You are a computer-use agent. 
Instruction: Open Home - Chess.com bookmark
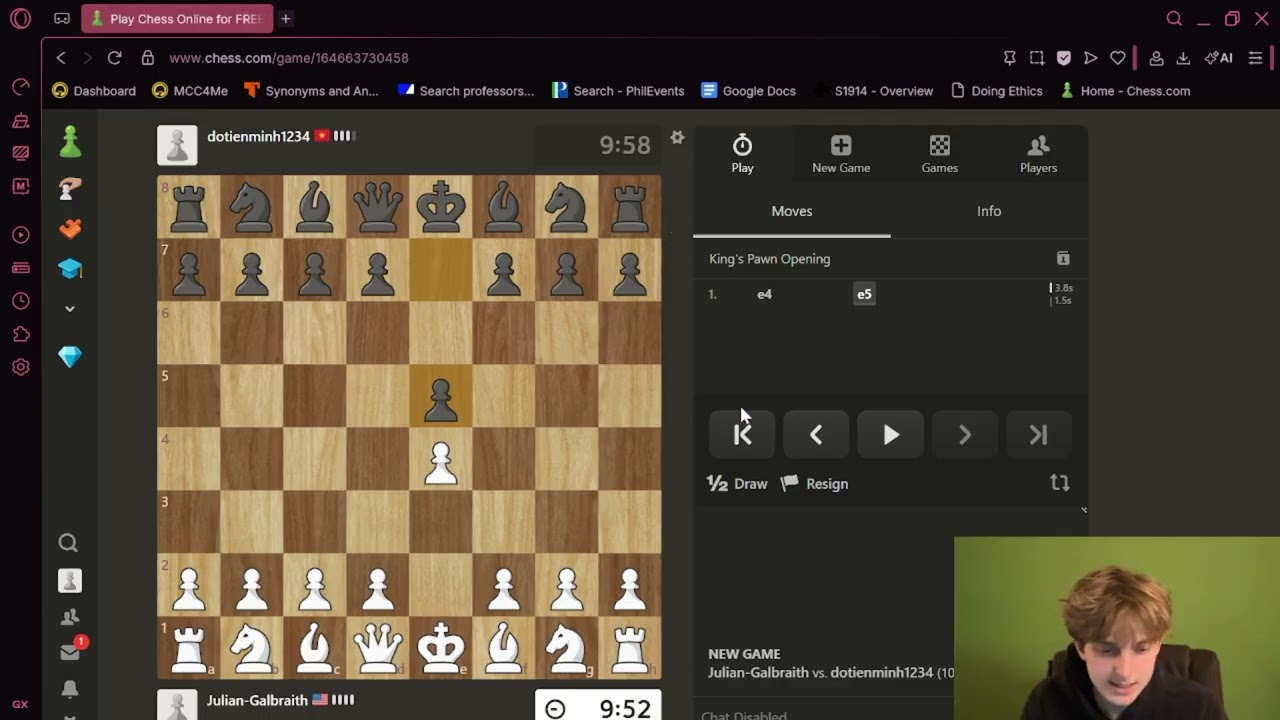point(1125,91)
